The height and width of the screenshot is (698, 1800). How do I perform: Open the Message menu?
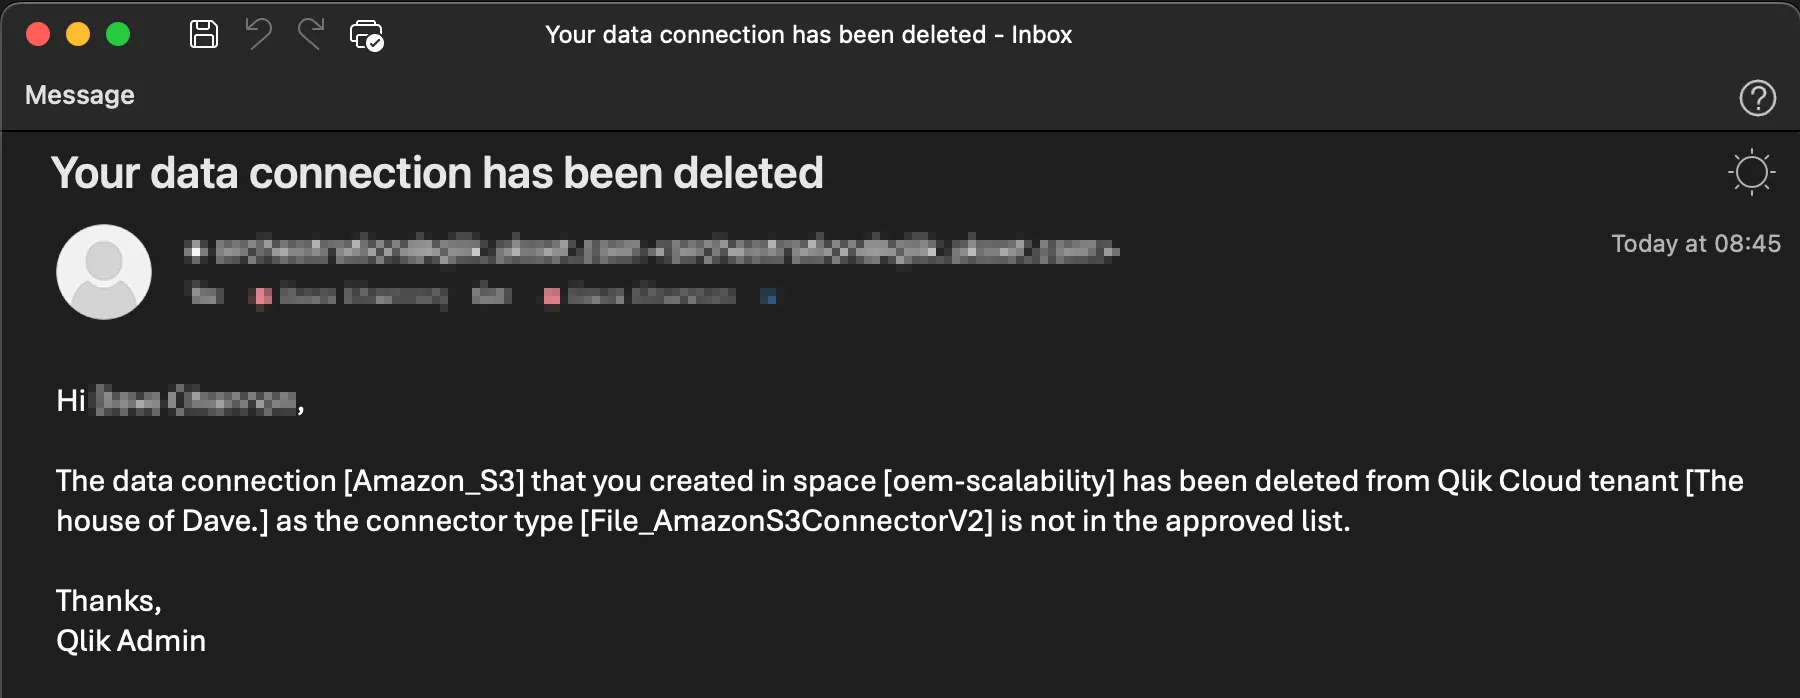click(79, 95)
